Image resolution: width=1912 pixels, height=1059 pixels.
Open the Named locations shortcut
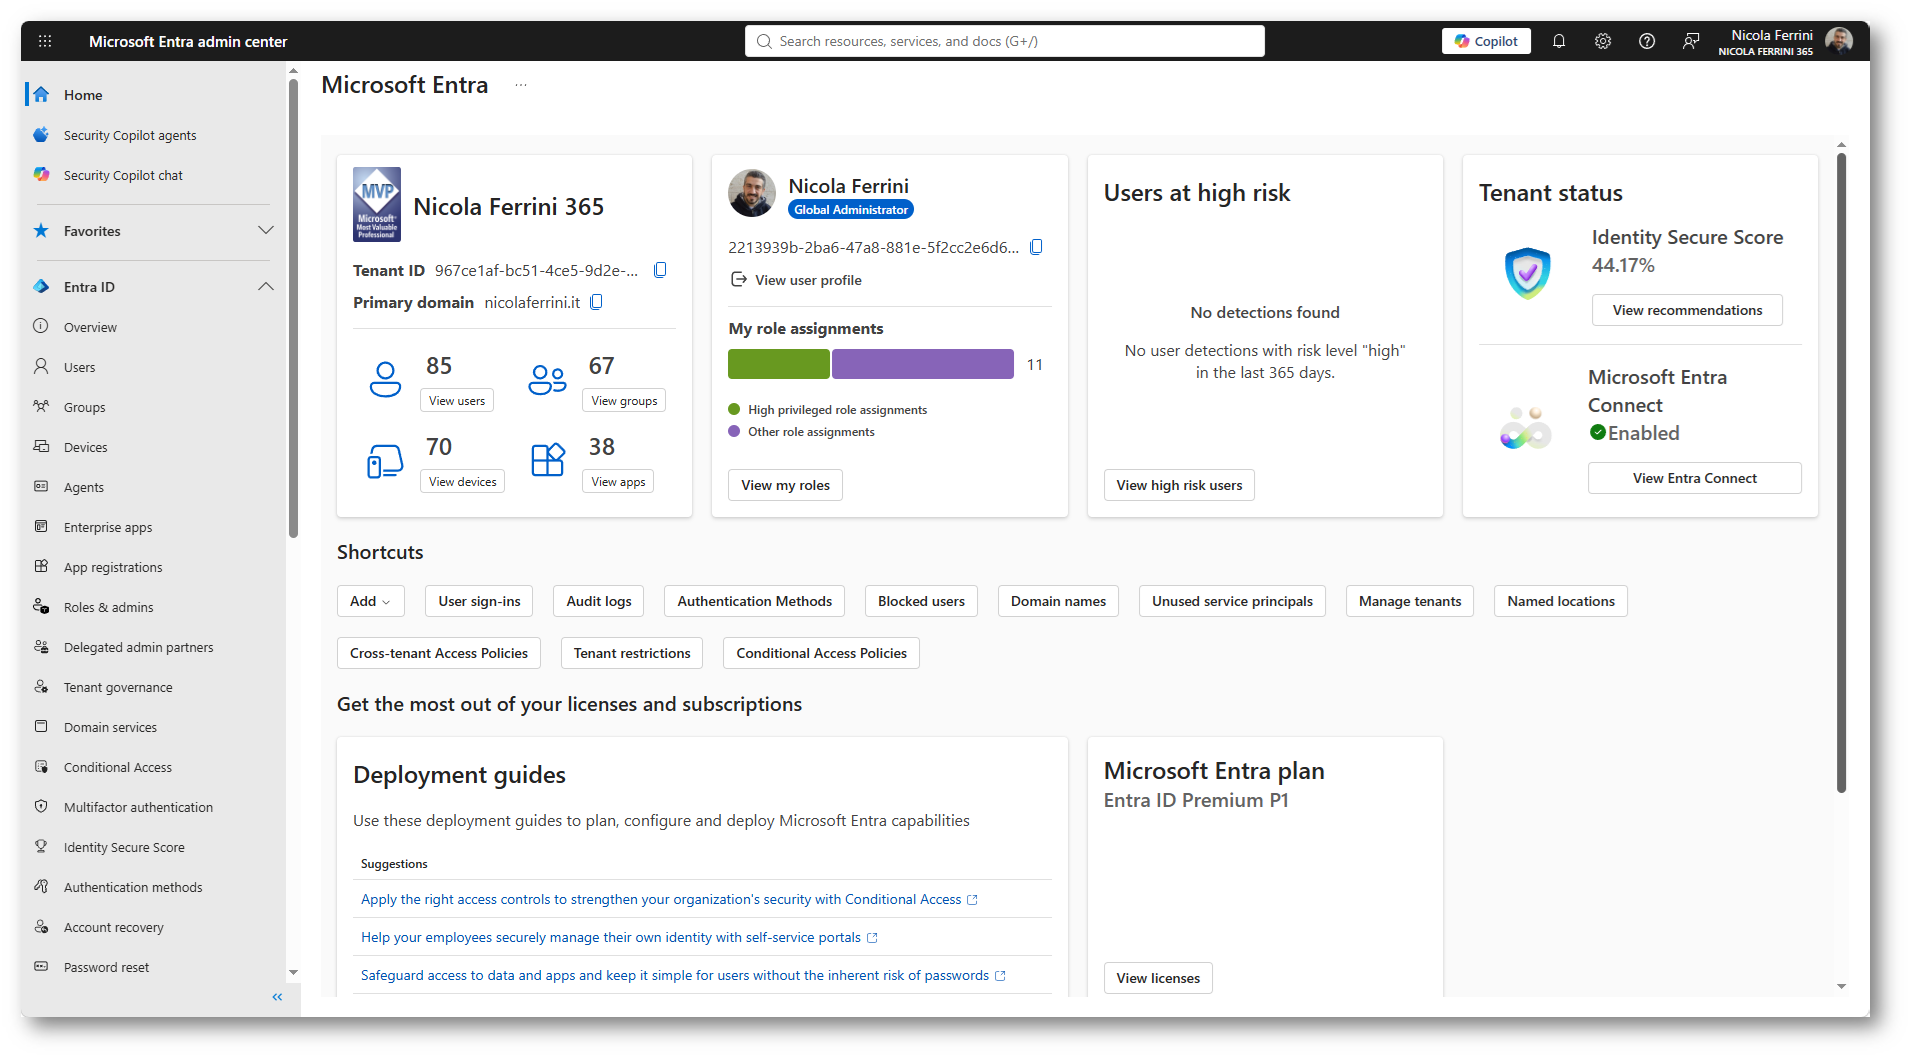pyautogui.click(x=1561, y=601)
